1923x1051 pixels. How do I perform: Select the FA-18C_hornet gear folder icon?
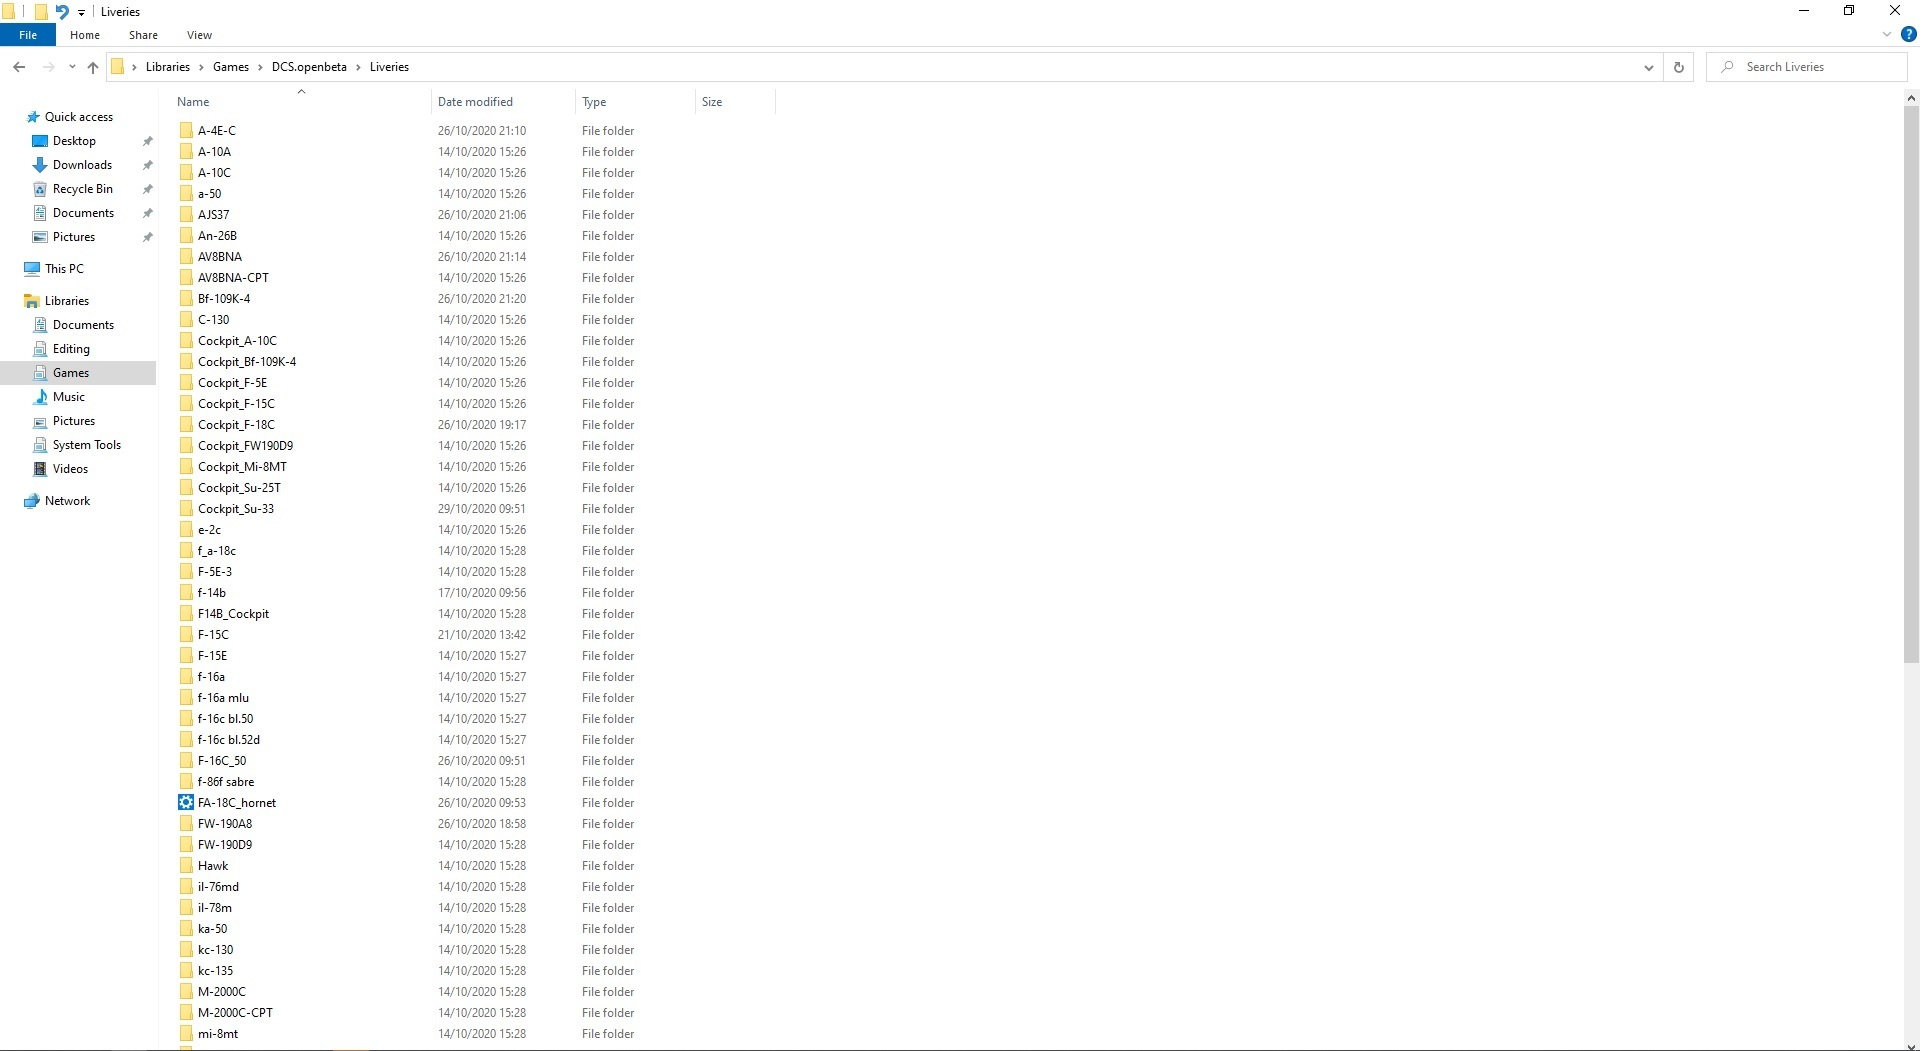point(186,803)
